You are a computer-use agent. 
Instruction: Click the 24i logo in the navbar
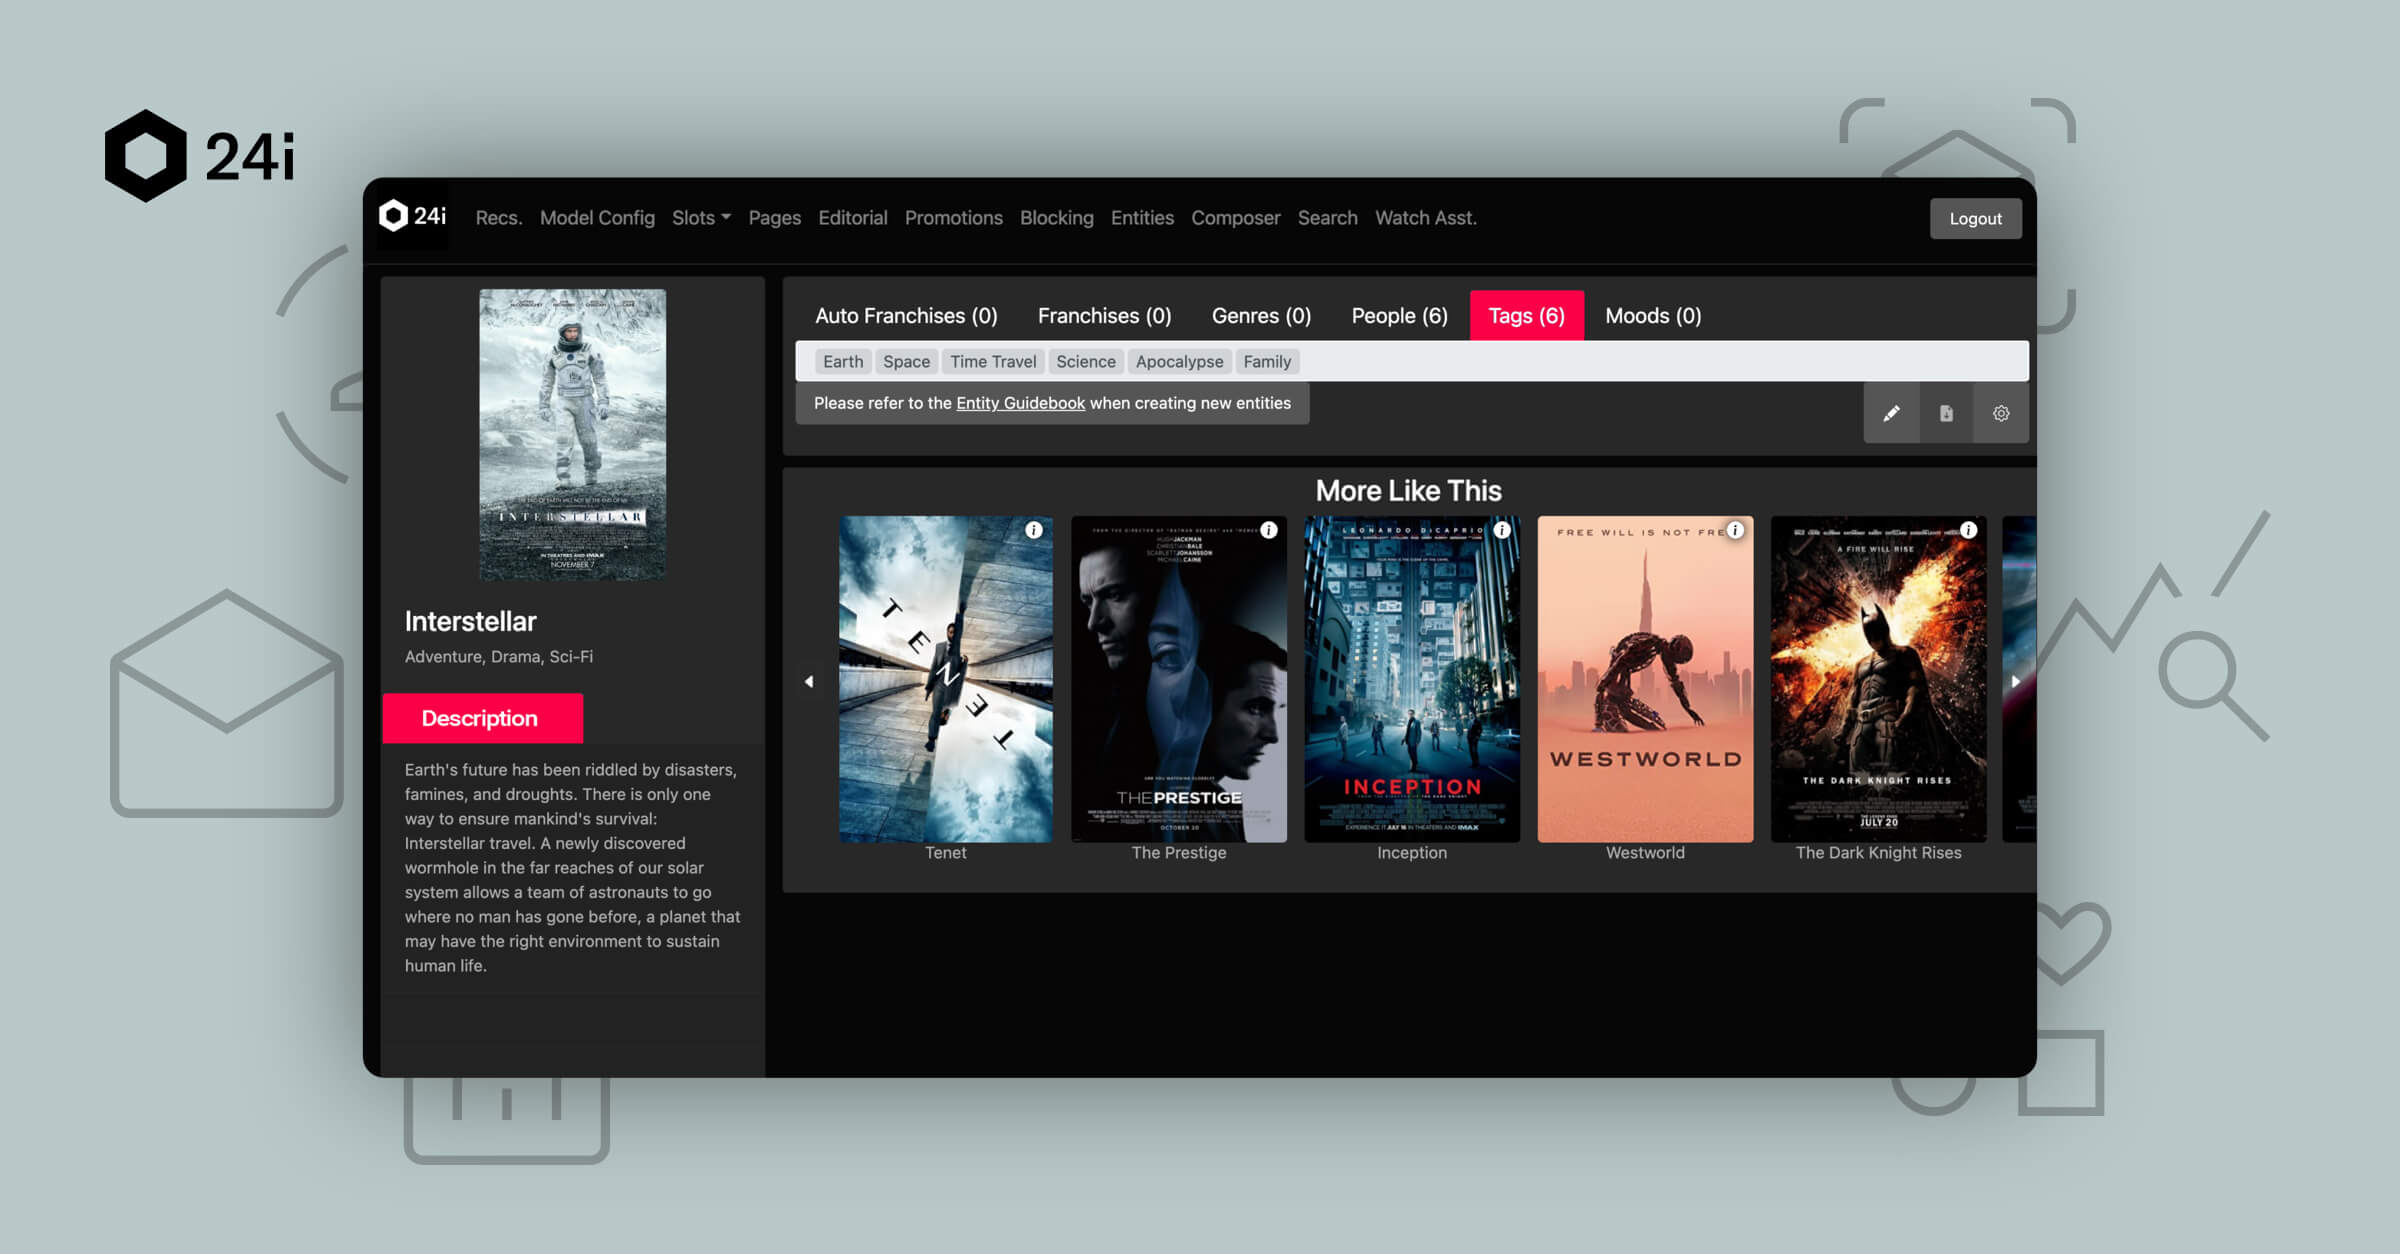412,216
